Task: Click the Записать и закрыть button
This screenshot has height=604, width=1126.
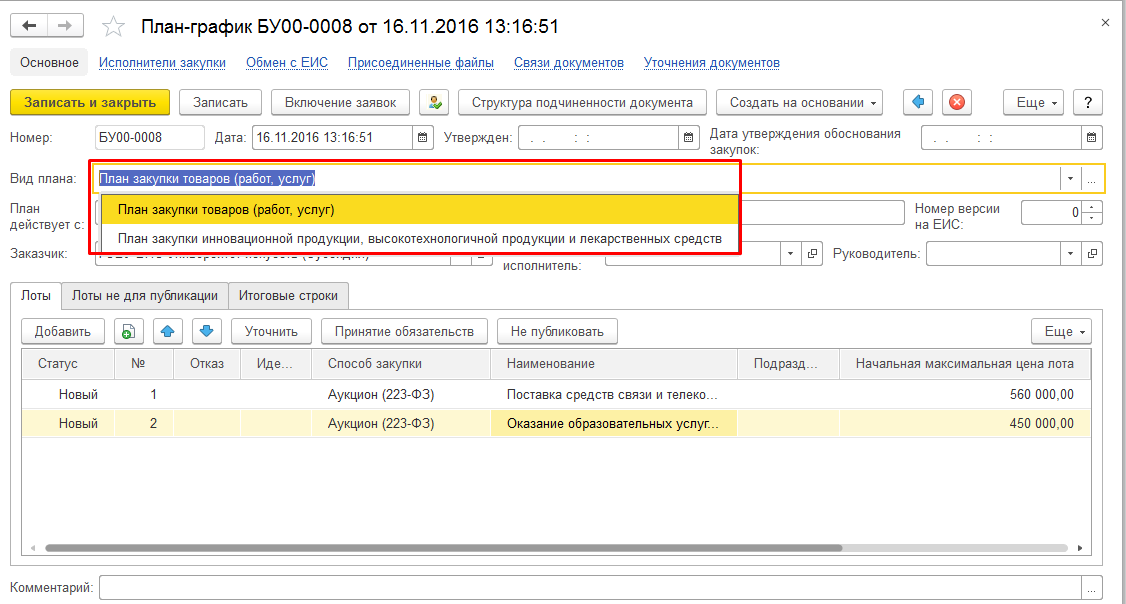Action: tap(90, 103)
